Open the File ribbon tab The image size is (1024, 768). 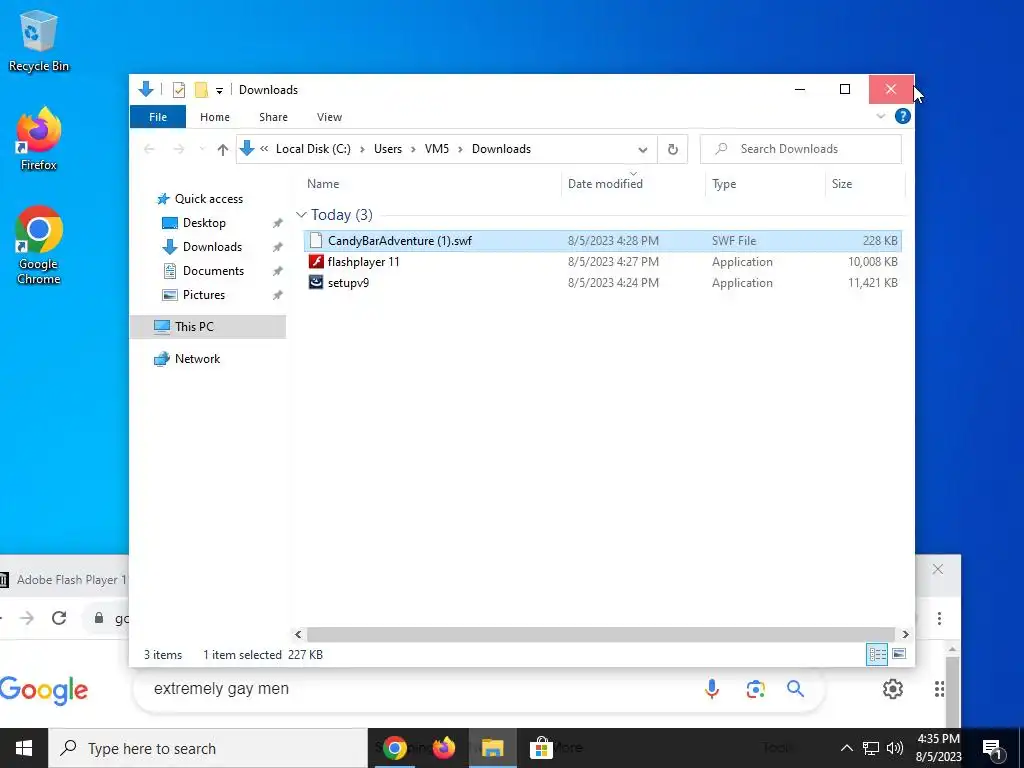pyautogui.click(x=158, y=117)
